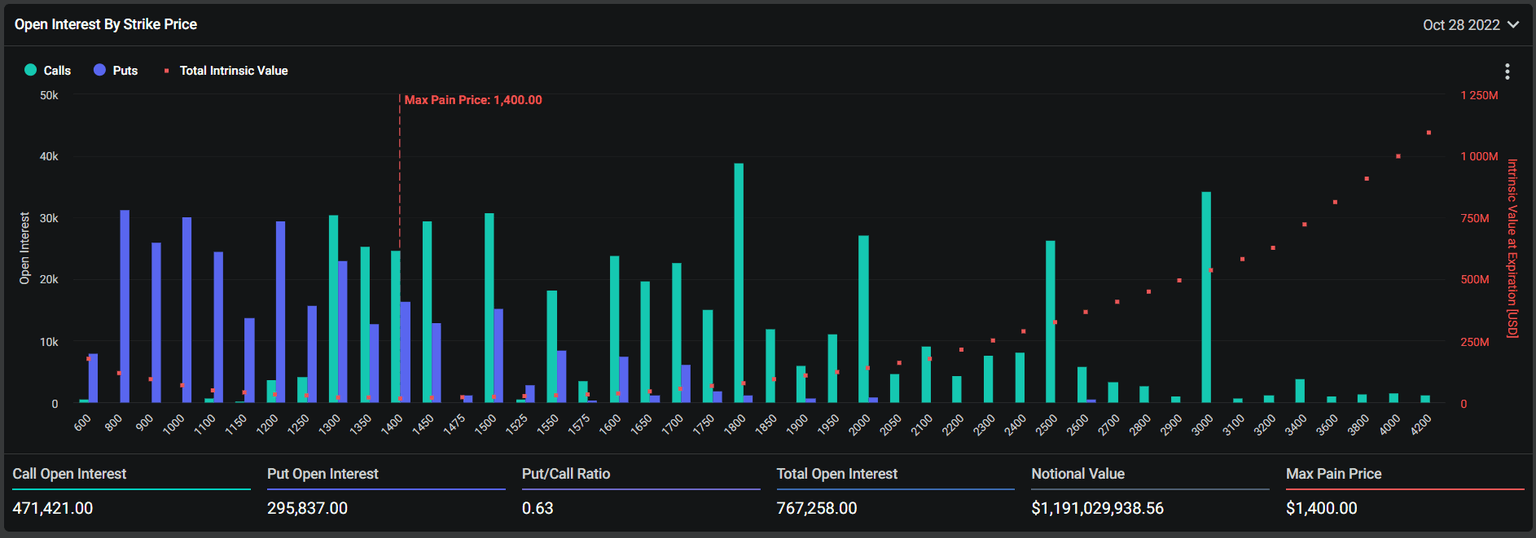The height and width of the screenshot is (538, 1536).
Task: Toggle the Puts legend series
Action: [x=125, y=71]
